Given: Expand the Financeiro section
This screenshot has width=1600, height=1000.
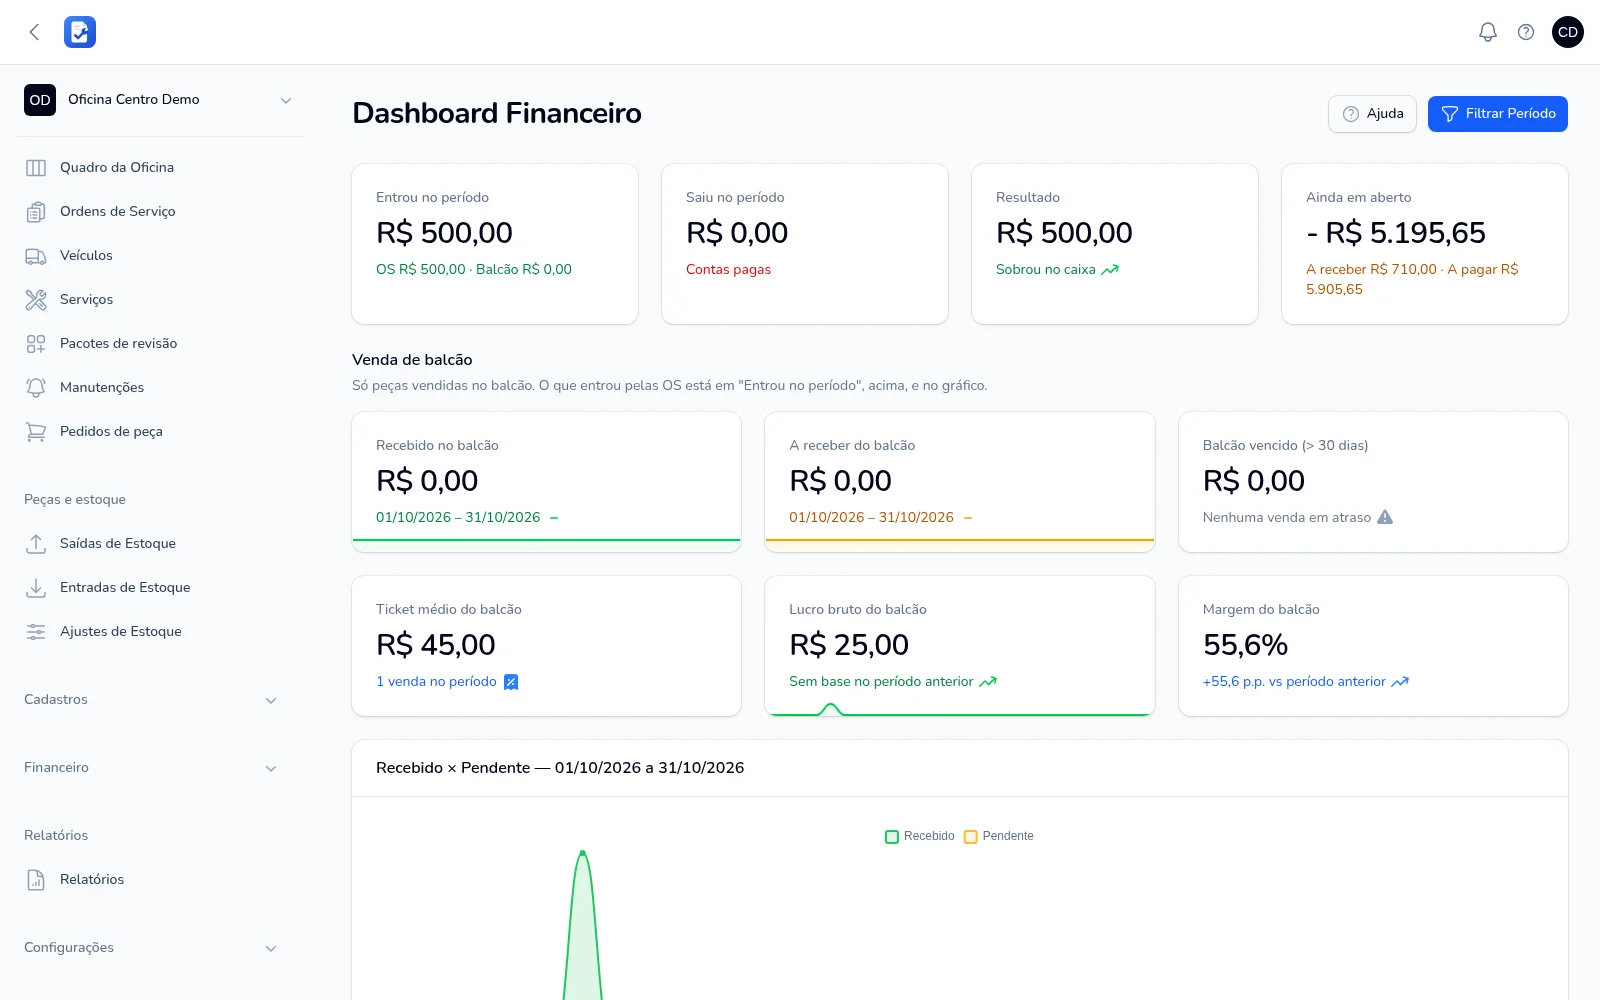Looking at the screenshot, I should point(150,768).
